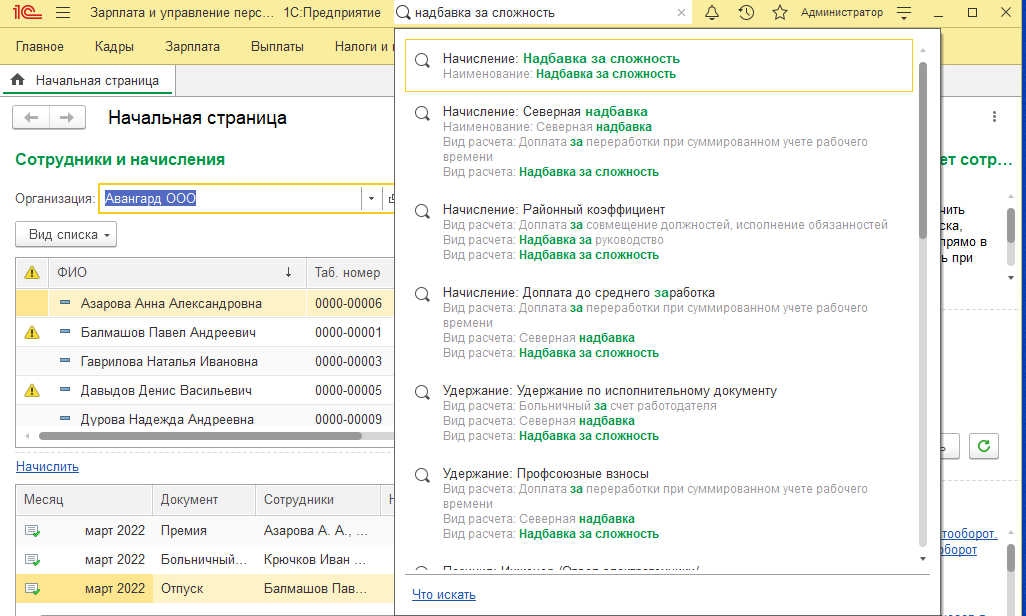Clear the search field with the X
This screenshot has height=616, width=1026.
681,13
